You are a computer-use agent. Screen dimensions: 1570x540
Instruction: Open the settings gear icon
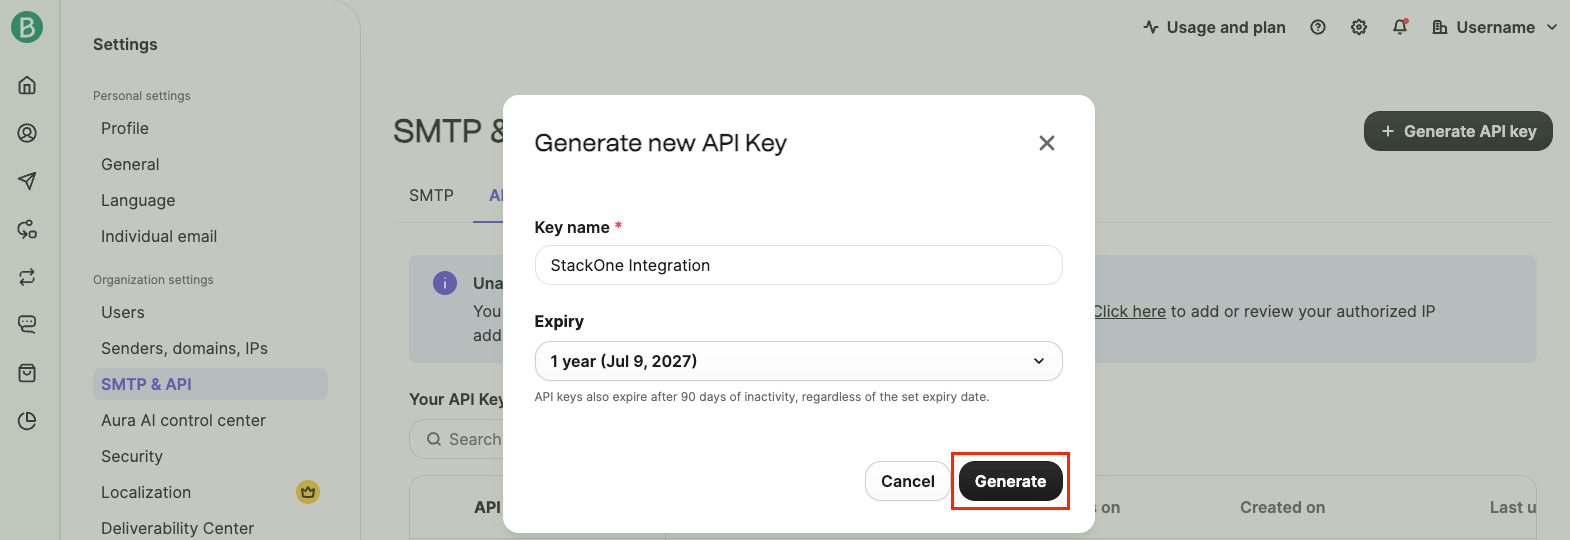(x=1359, y=27)
